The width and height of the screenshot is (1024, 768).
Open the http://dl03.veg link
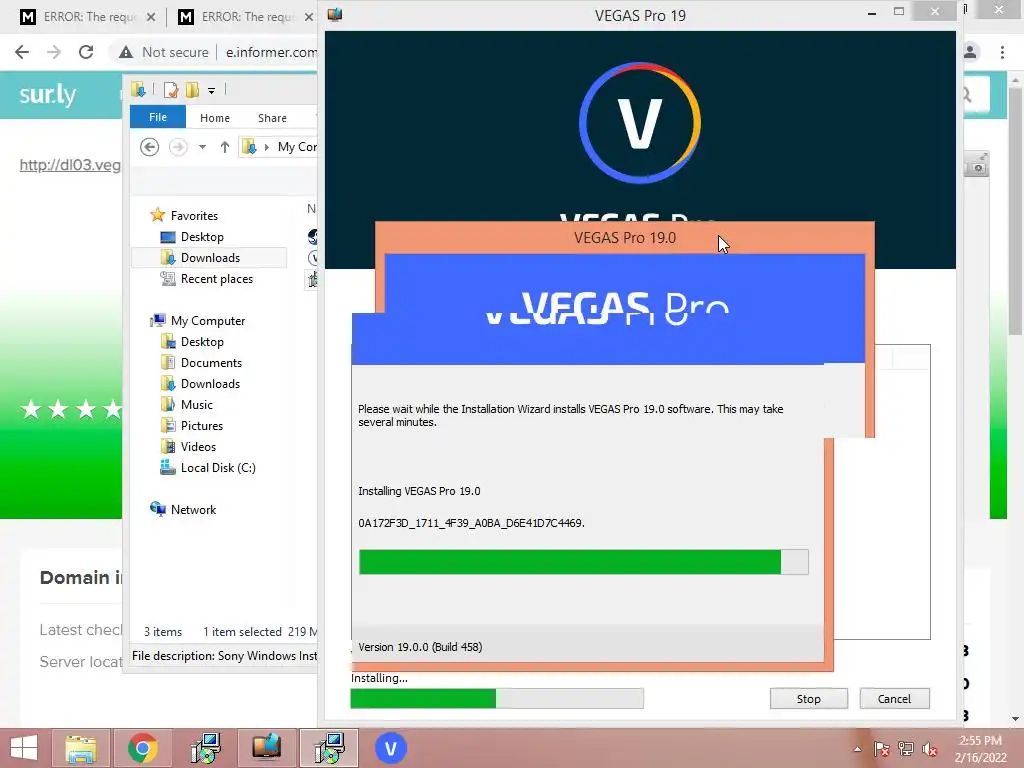[x=70, y=165]
